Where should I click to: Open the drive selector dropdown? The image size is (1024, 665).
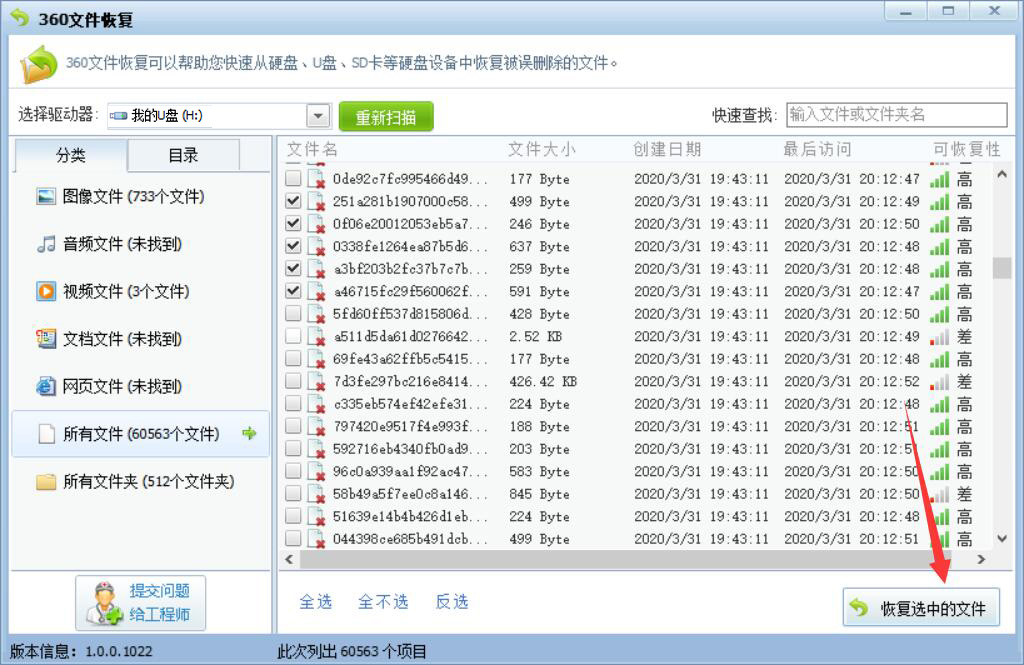[317, 114]
